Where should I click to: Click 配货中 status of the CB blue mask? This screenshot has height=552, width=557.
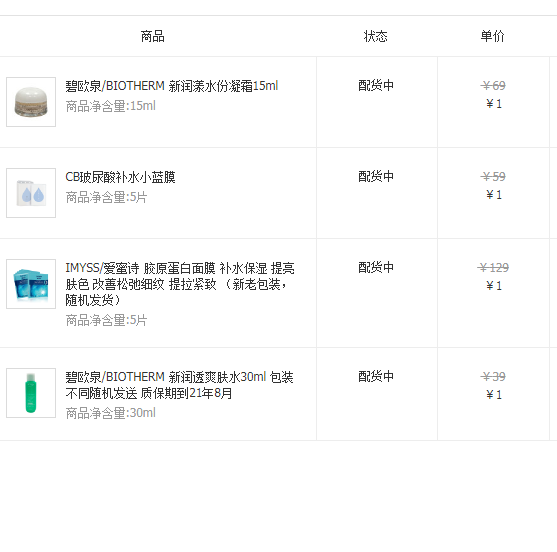coord(376,177)
